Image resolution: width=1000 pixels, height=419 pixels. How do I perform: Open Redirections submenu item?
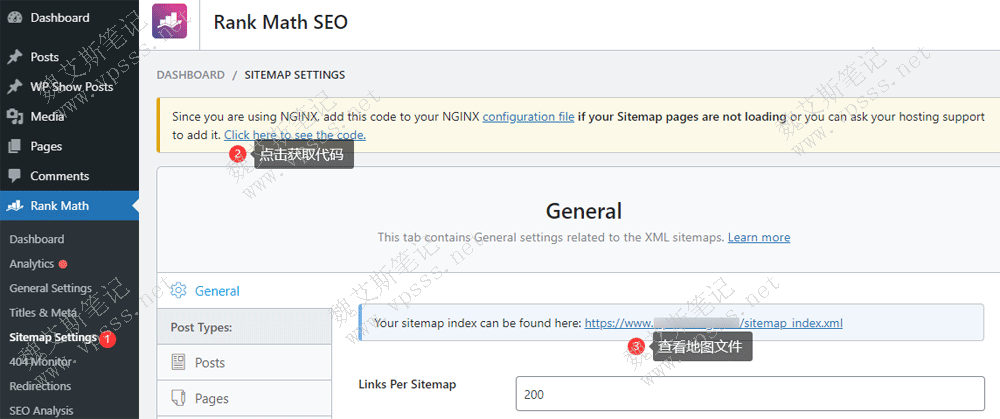40,386
